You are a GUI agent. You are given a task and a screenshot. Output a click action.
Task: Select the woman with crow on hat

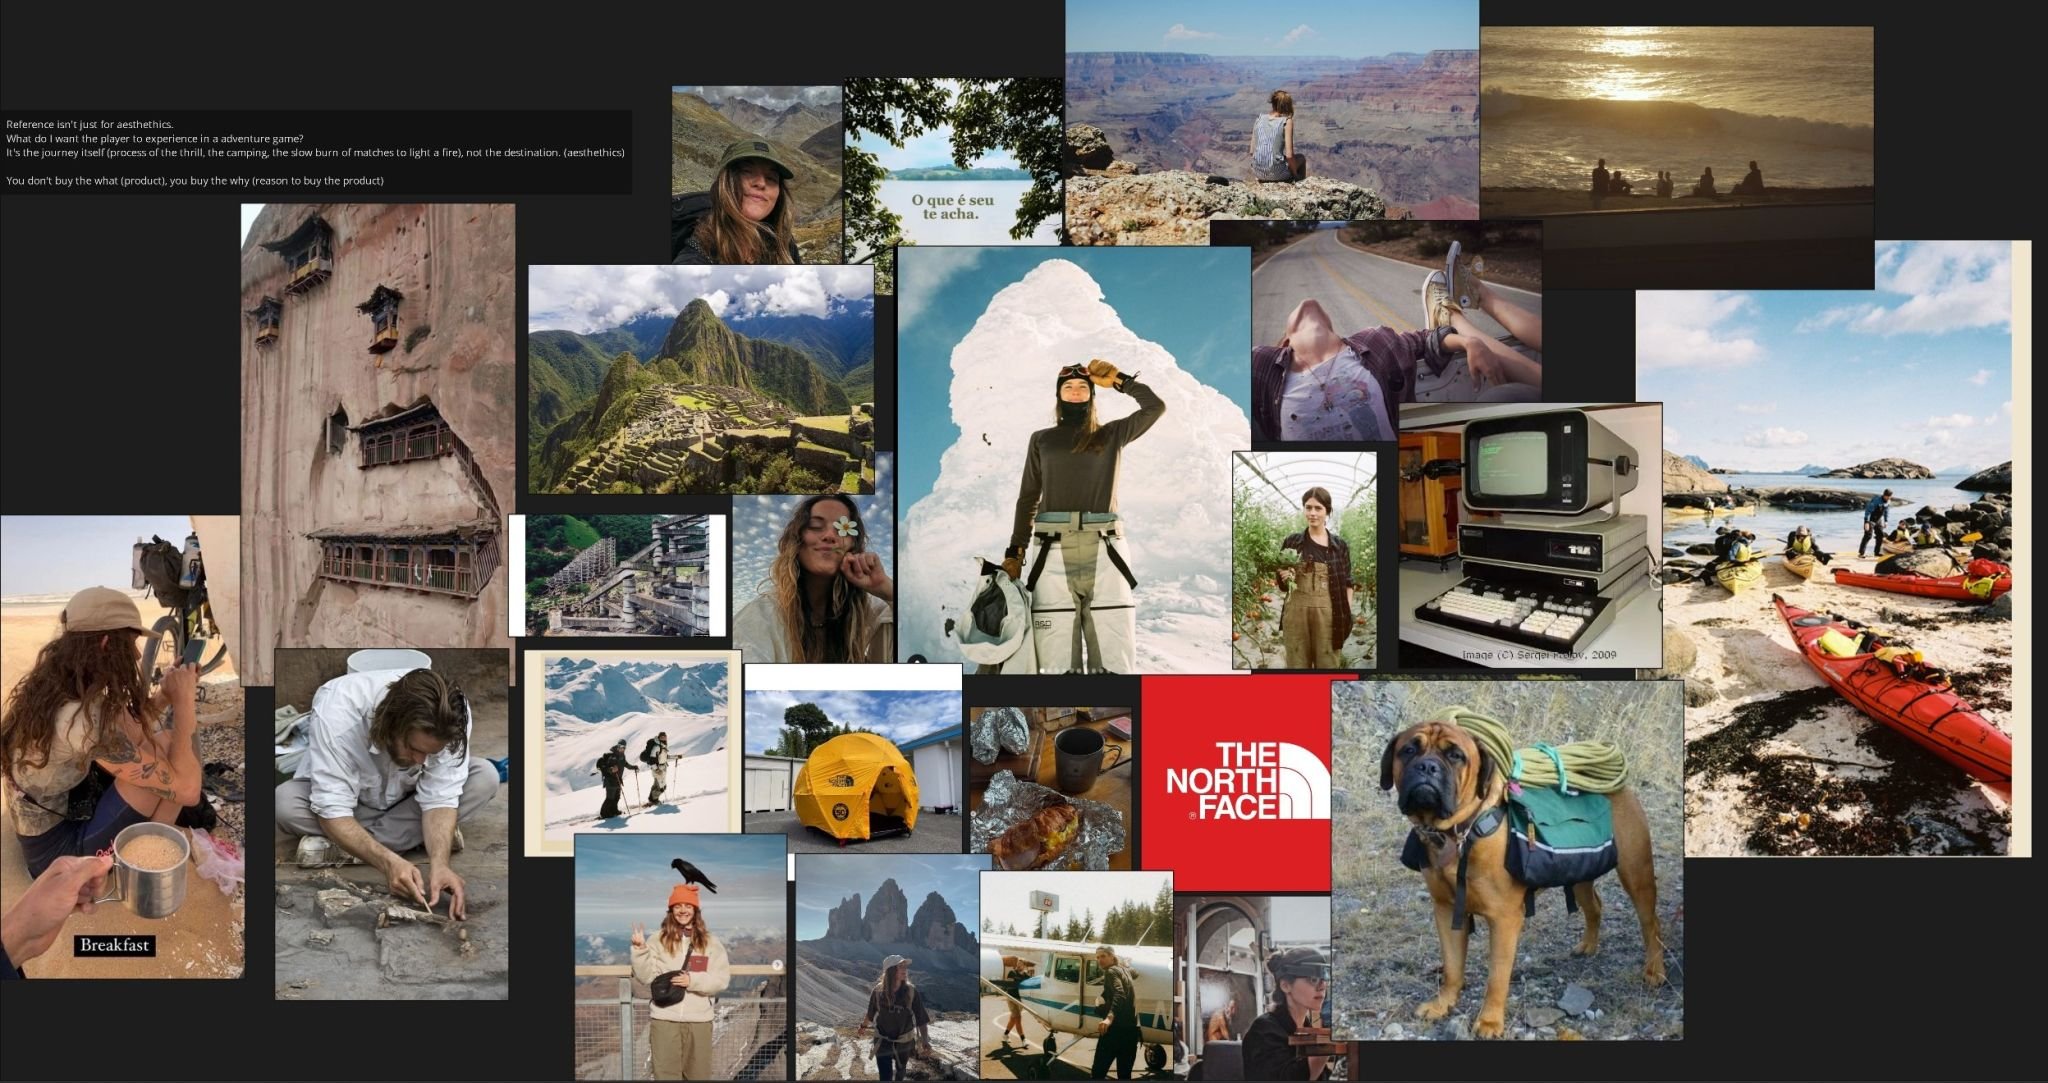pos(681,957)
